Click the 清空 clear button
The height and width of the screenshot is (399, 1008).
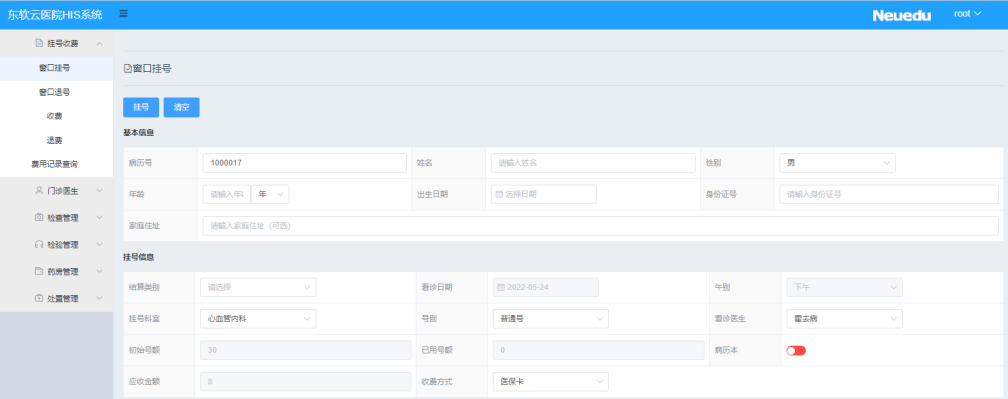[x=181, y=107]
